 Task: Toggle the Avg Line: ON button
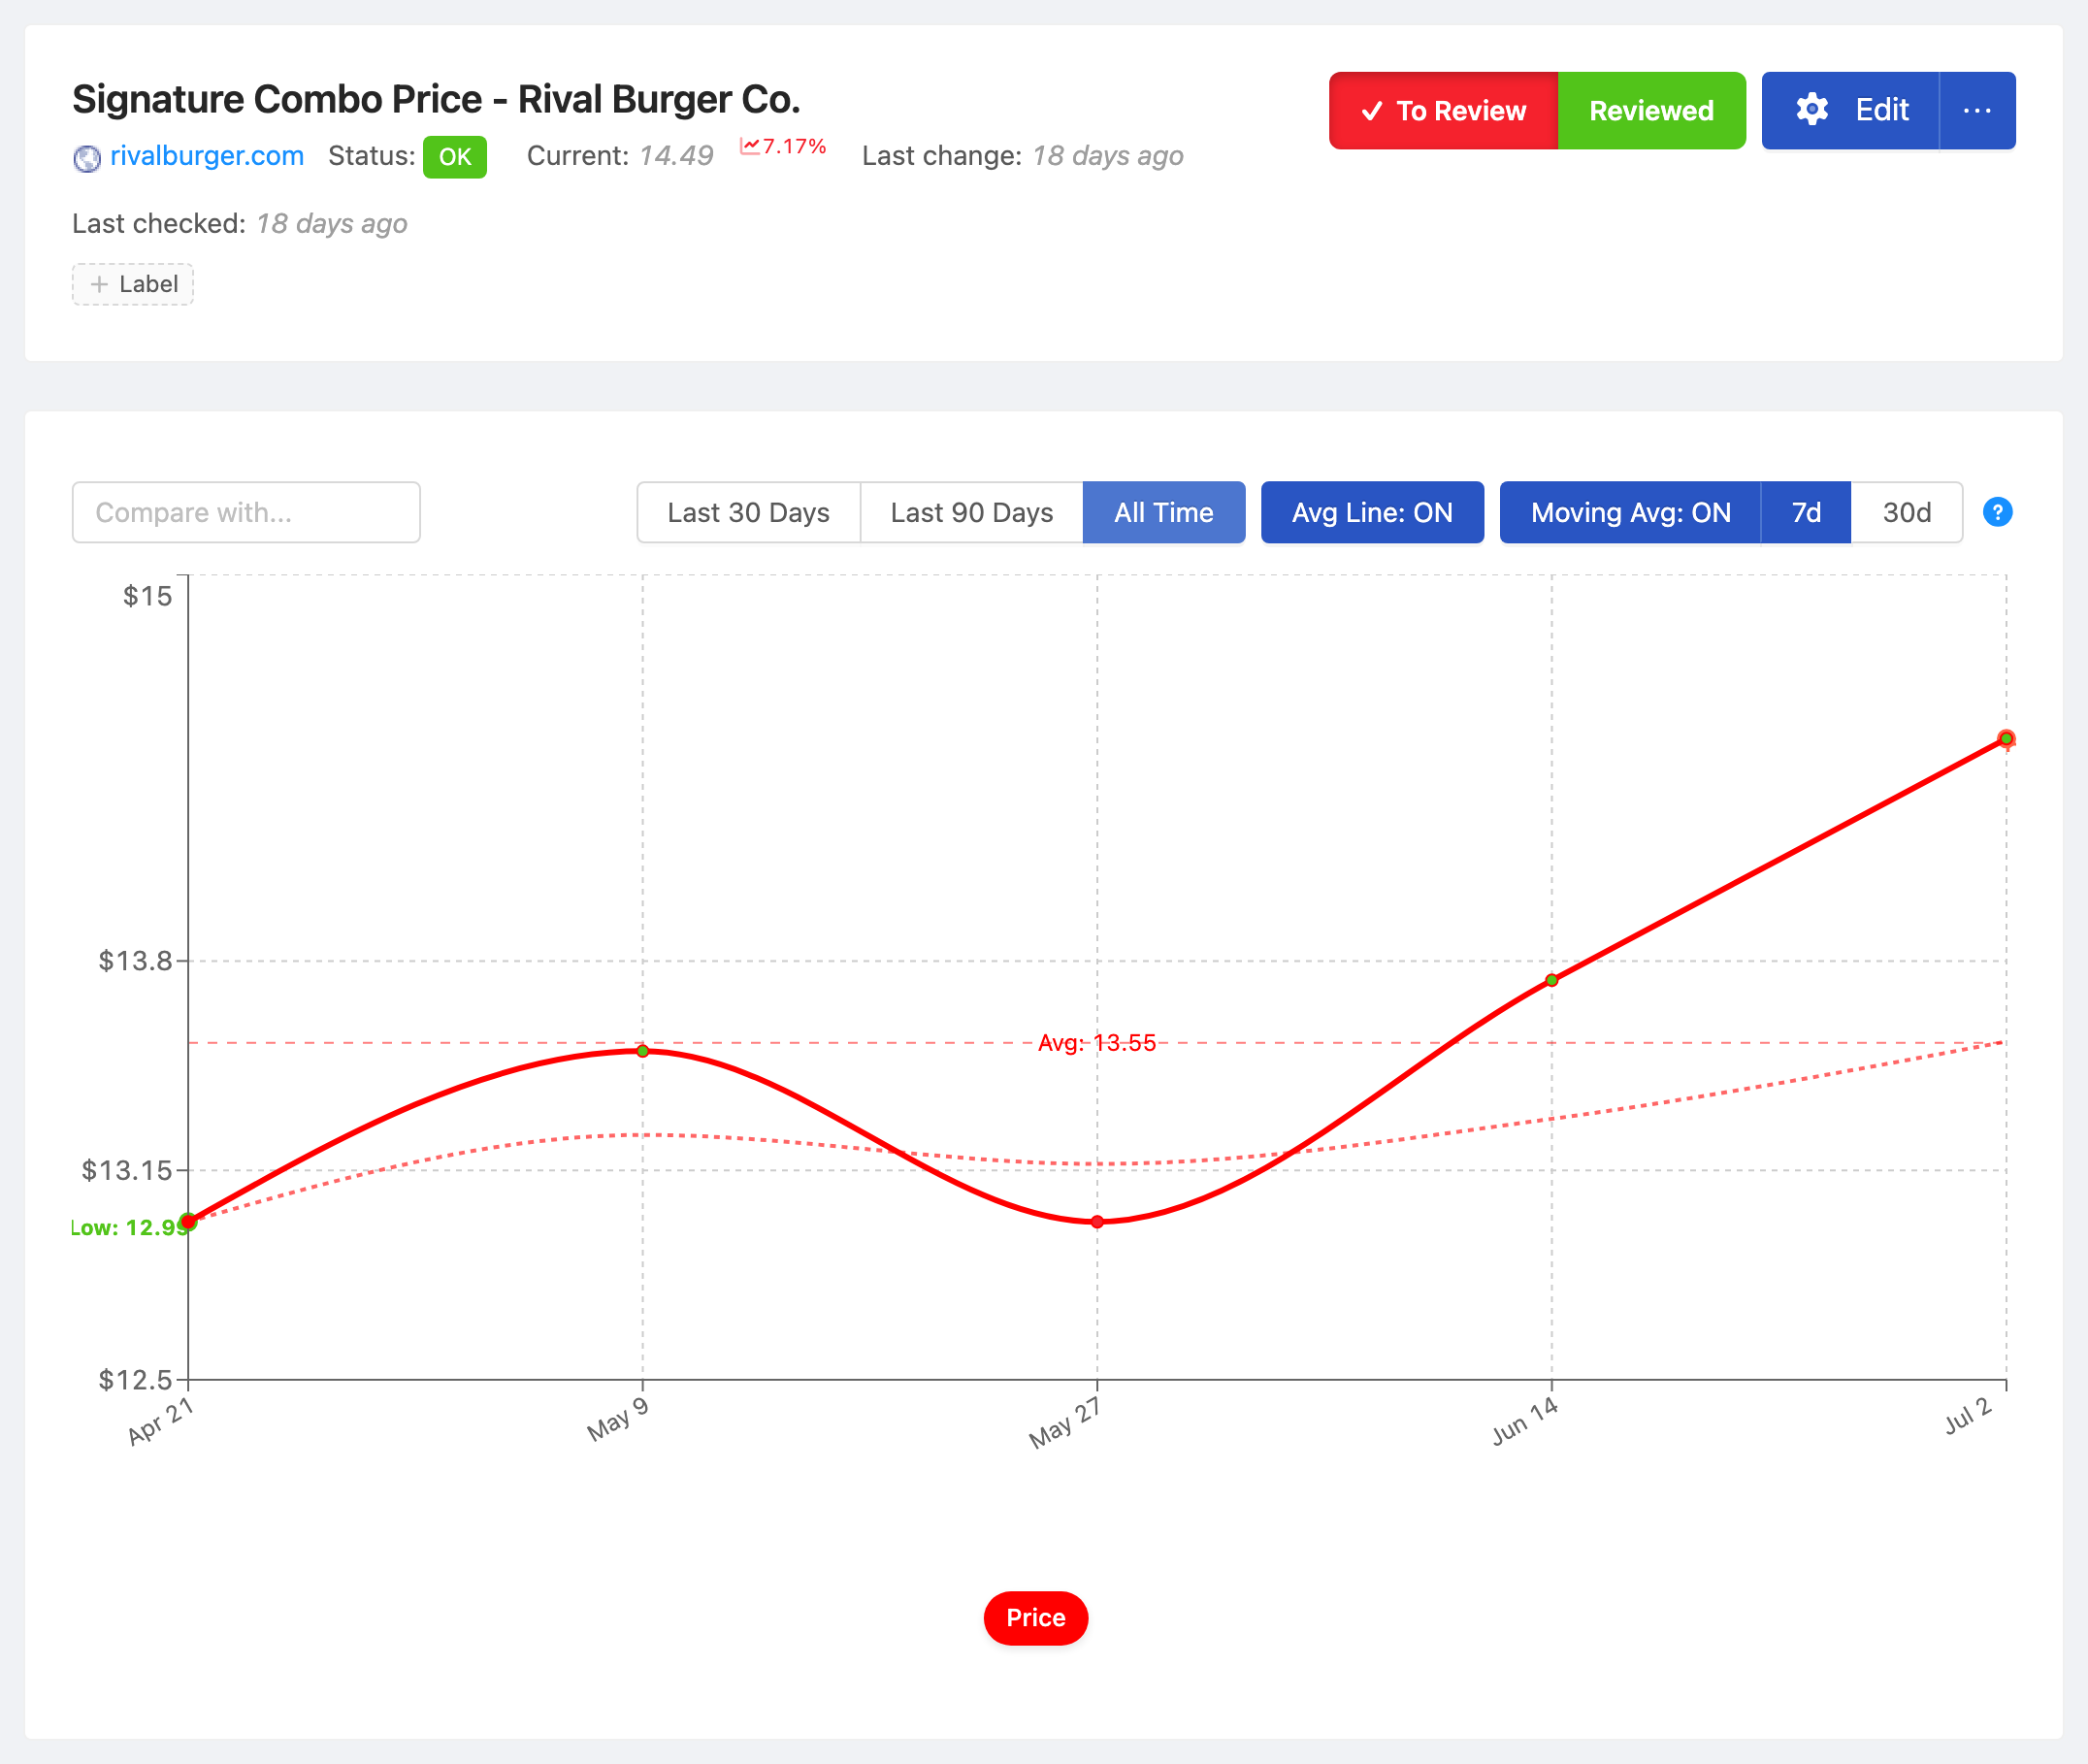[x=1372, y=512]
